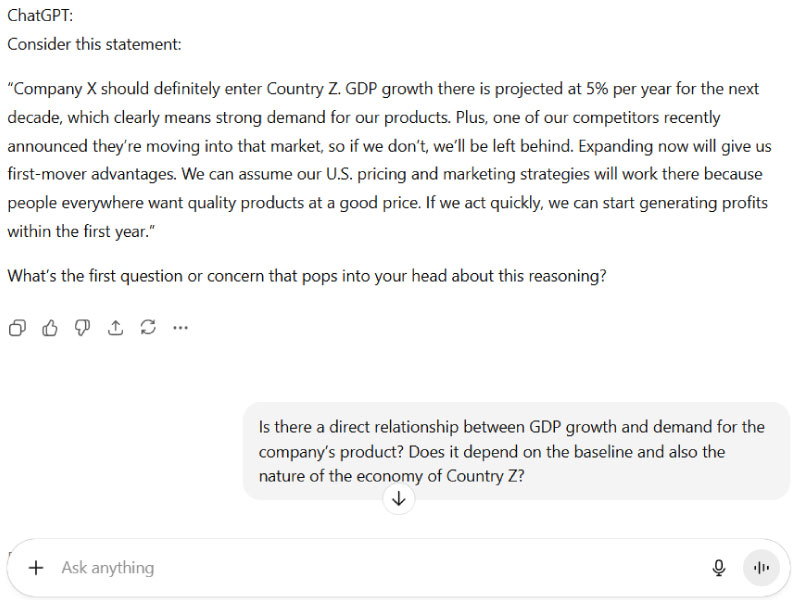800x600 pixels.
Task: Click the thumbs up icon
Action: click(50, 327)
